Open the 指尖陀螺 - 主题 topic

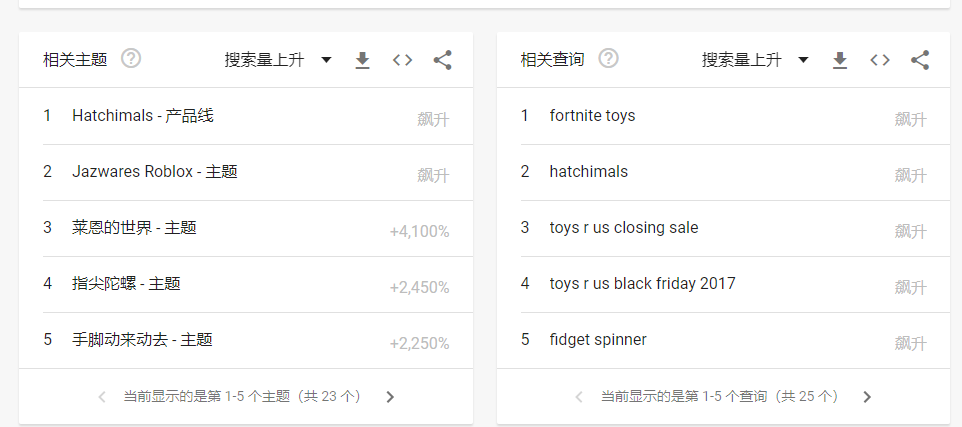(126, 284)
